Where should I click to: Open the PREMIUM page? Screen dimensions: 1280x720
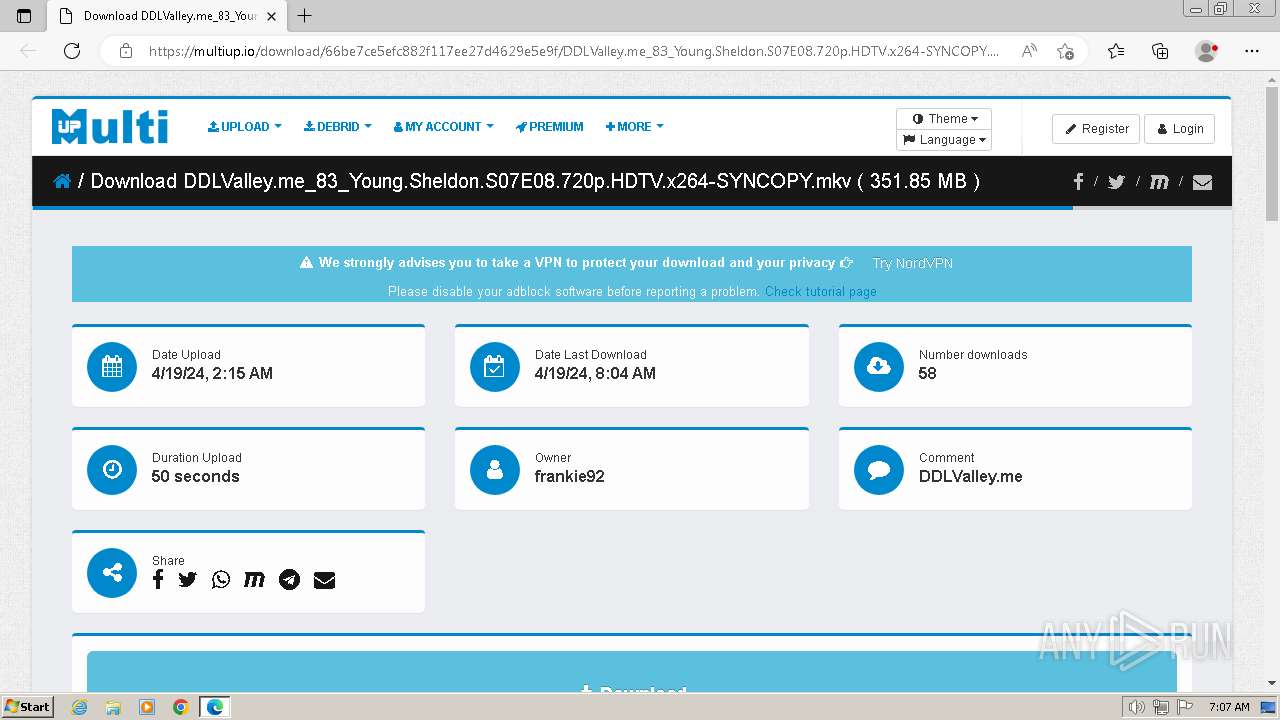pos(549,127)
